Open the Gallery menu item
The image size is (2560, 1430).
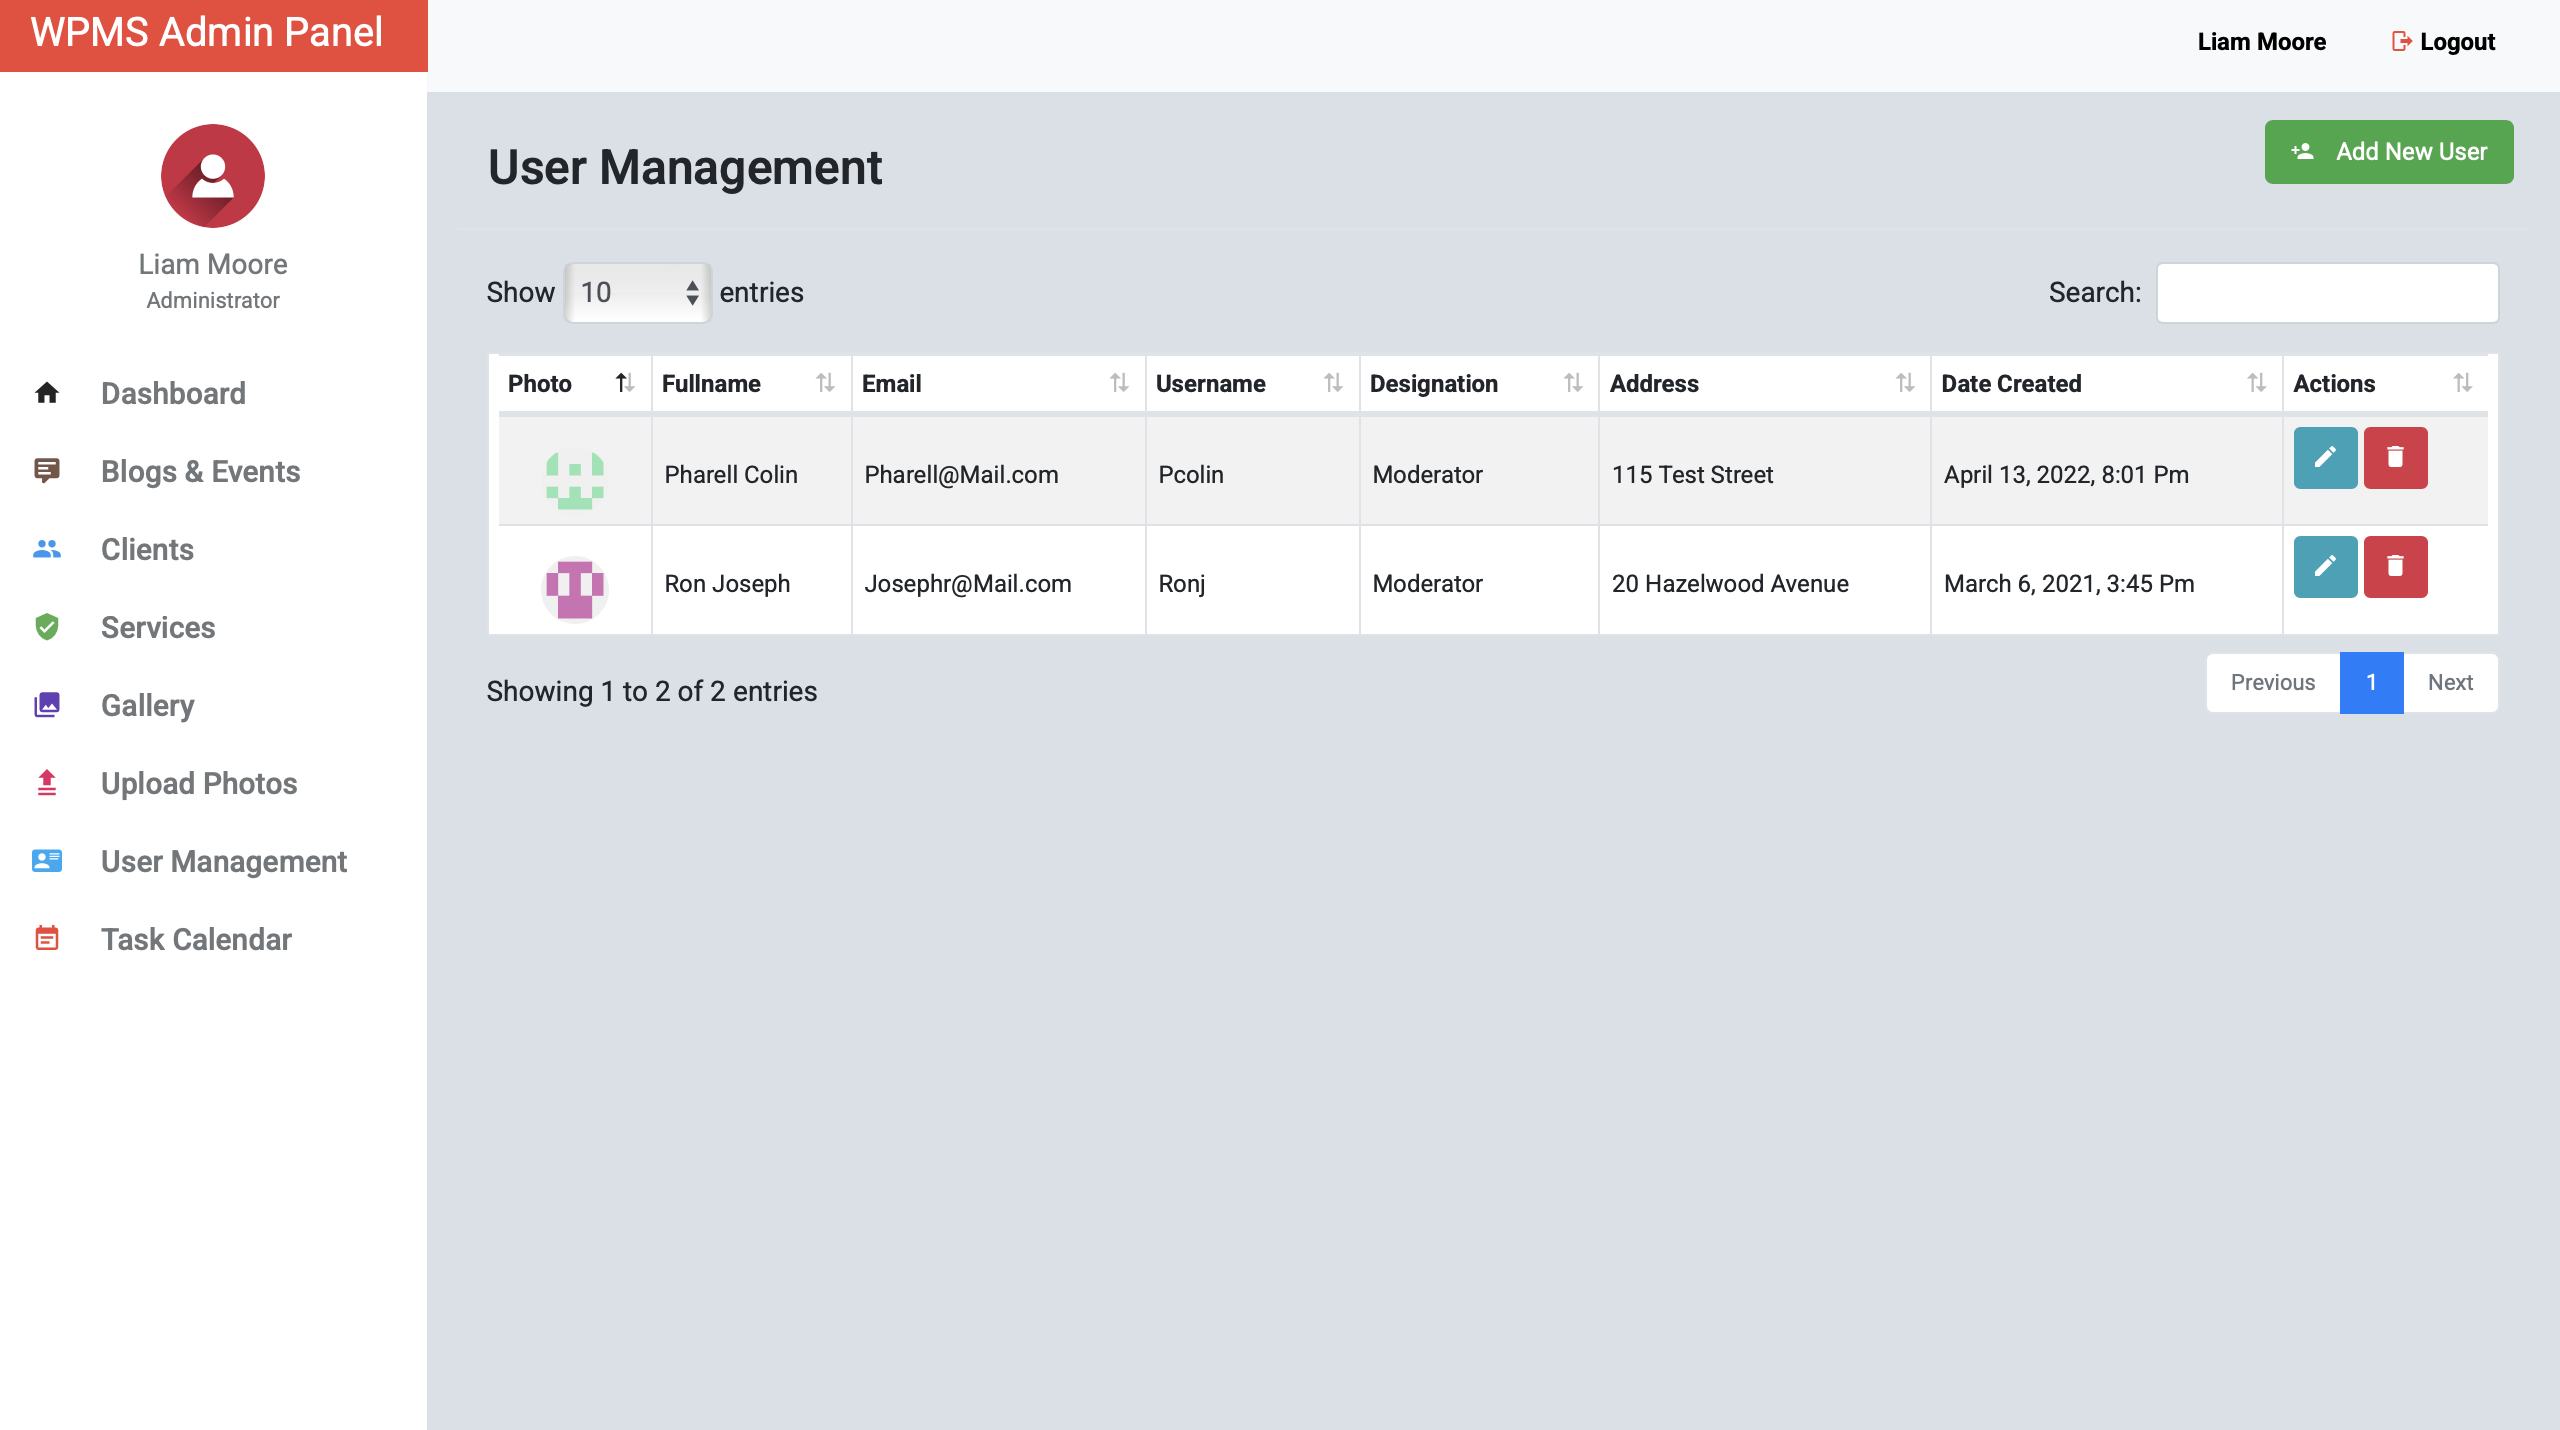coord(147,705)
